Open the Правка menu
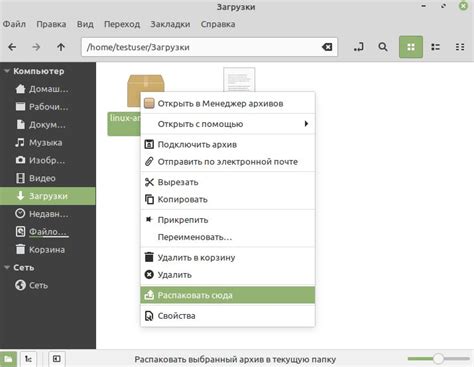474x367 pixels. pos(51,24)
